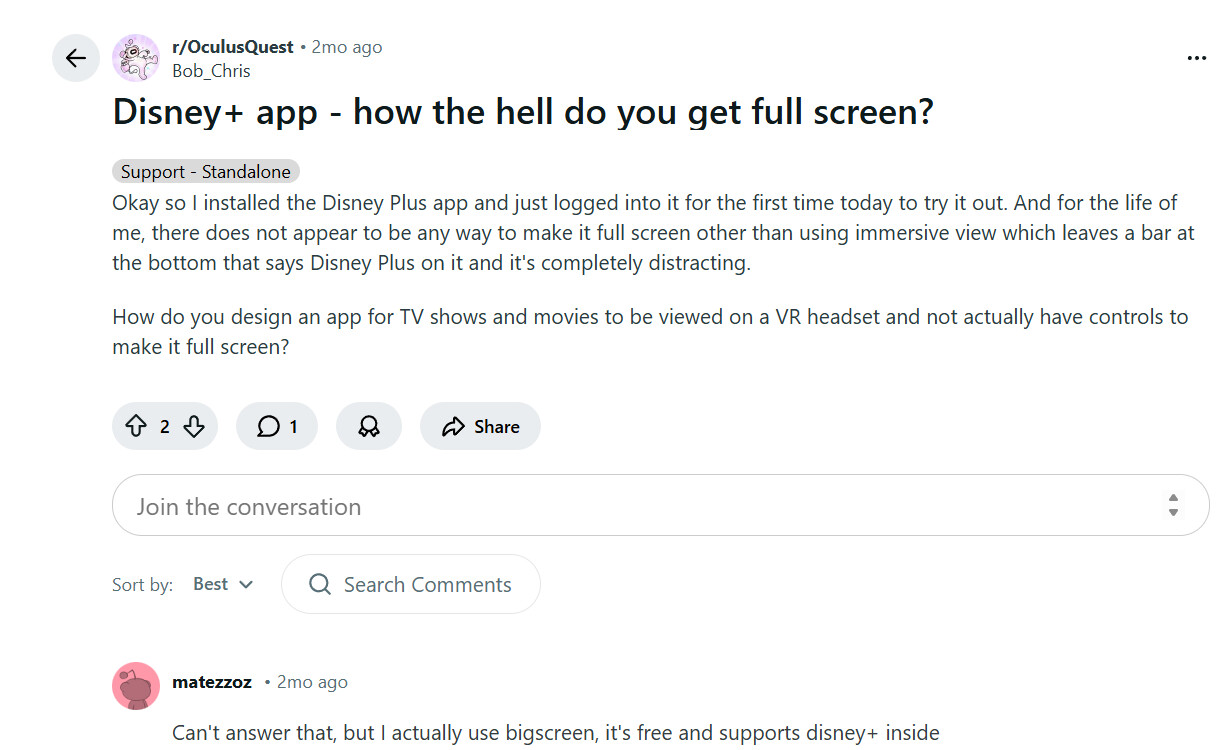Focus the Join the conversation field
This screenshot has width=1228, height=750.
(640, 505)
